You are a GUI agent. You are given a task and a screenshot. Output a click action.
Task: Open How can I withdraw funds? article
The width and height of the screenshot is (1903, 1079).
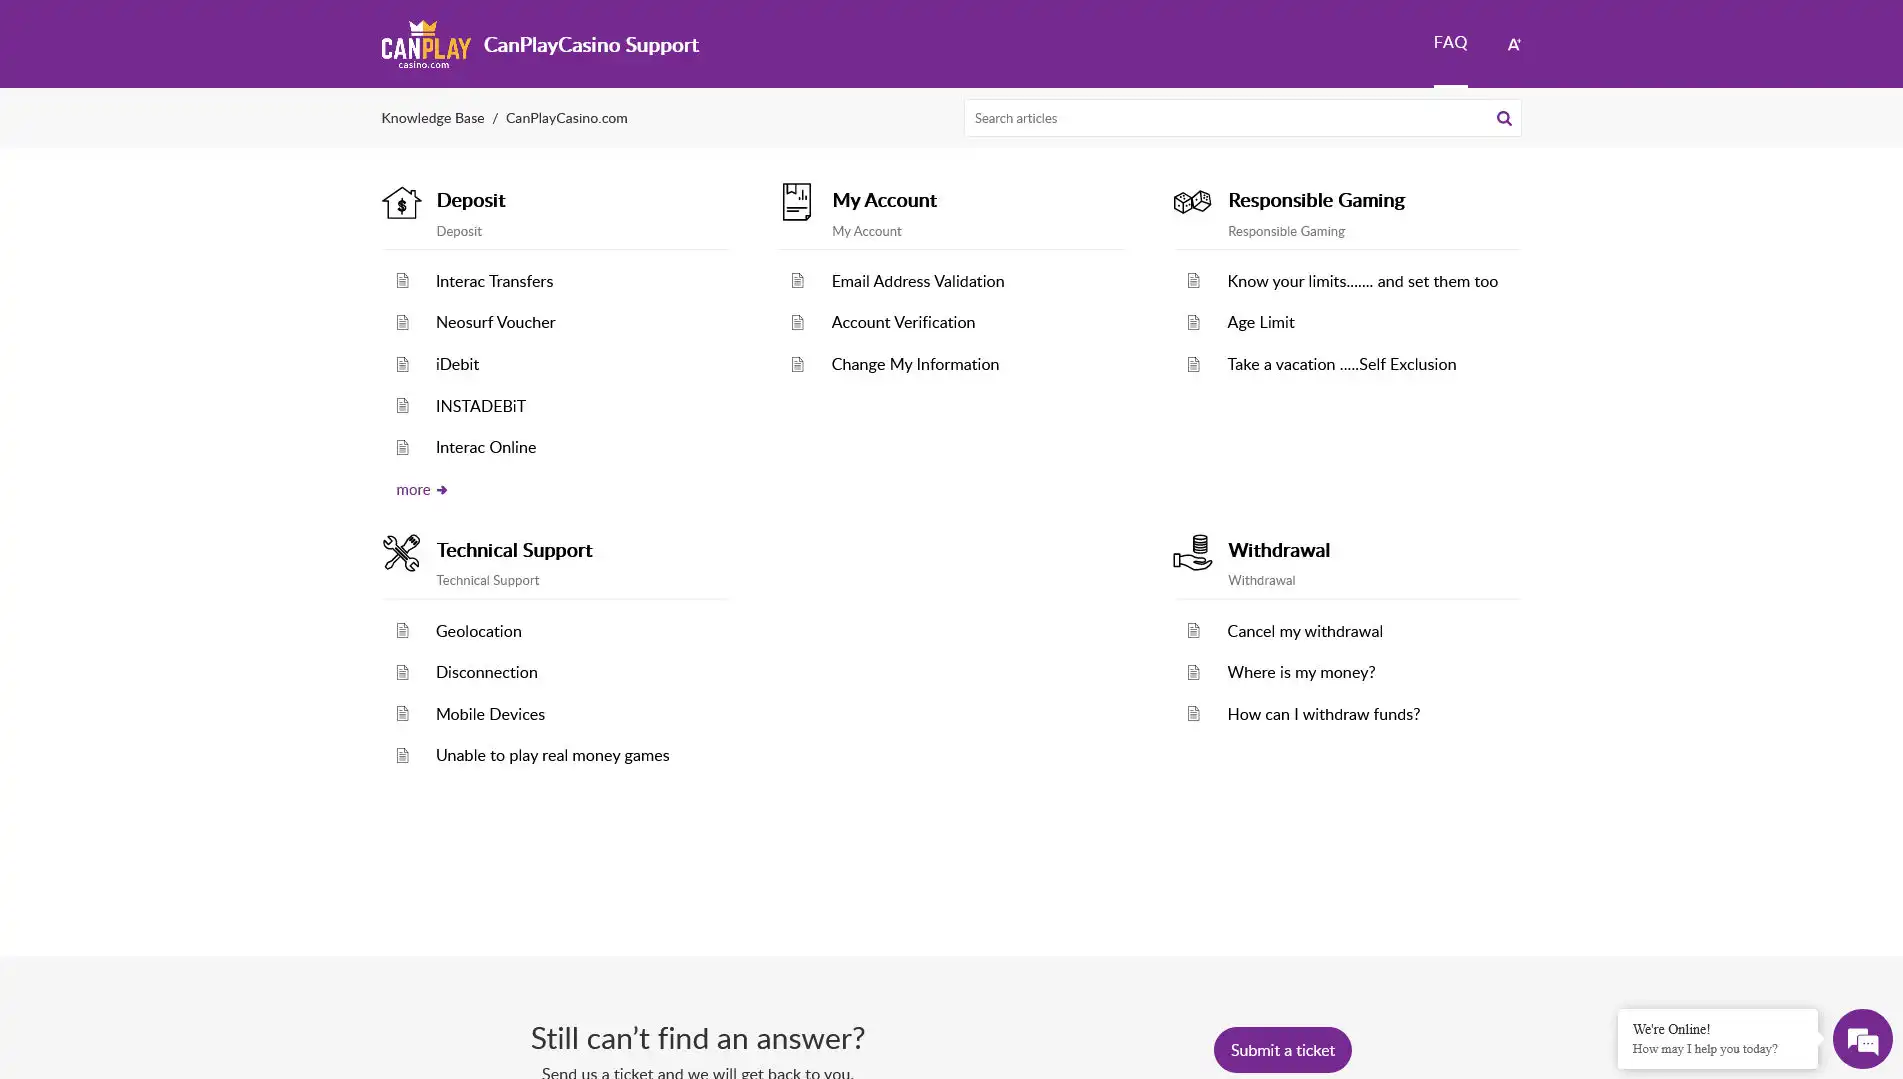pyautogui.click(x=1323, y=714)
